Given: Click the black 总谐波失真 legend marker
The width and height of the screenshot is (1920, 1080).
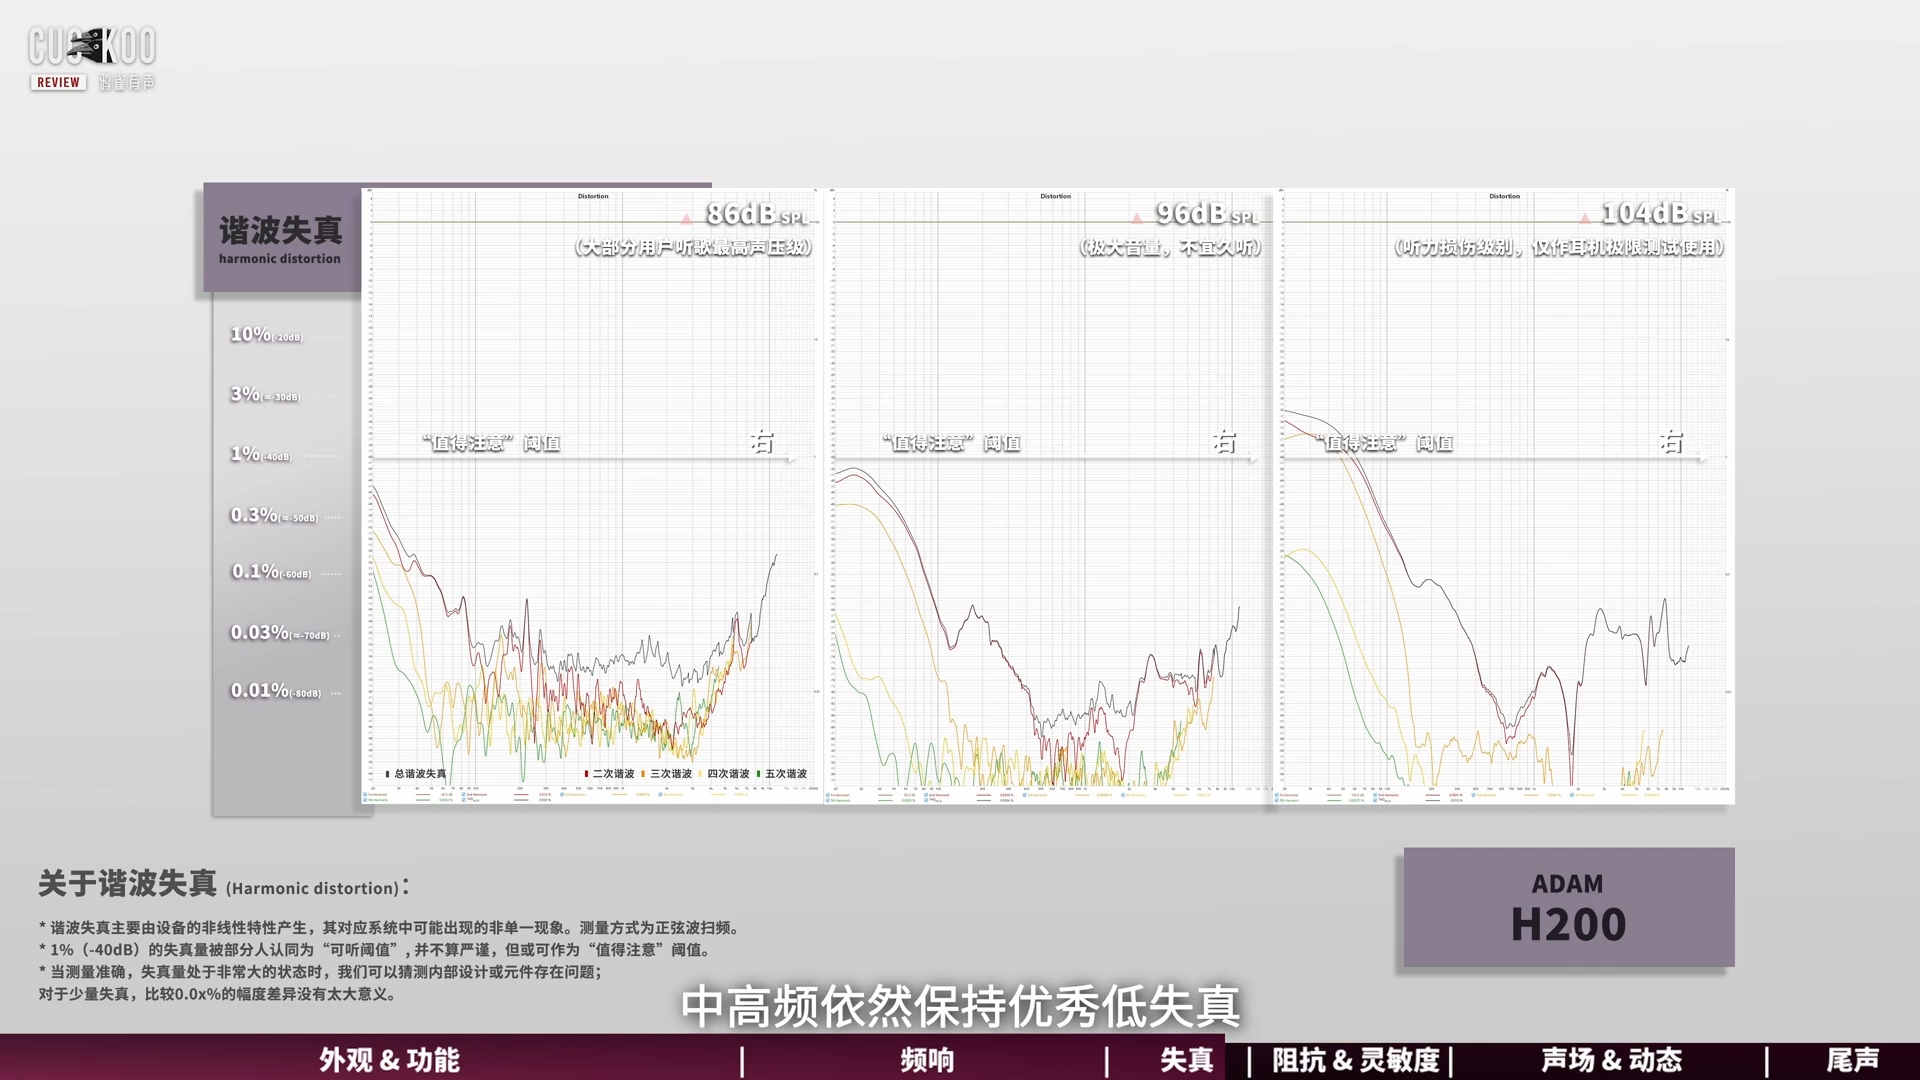Looking at the screenshot, I should [x=387, y=774].
